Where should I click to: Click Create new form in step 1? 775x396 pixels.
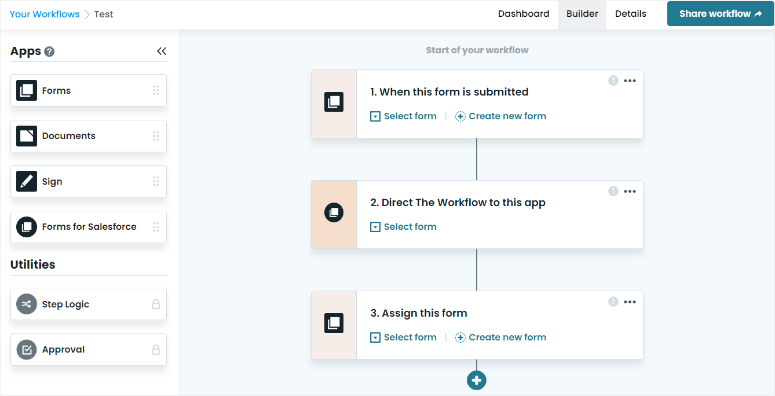pyautogui.click(x=501, y=116)
